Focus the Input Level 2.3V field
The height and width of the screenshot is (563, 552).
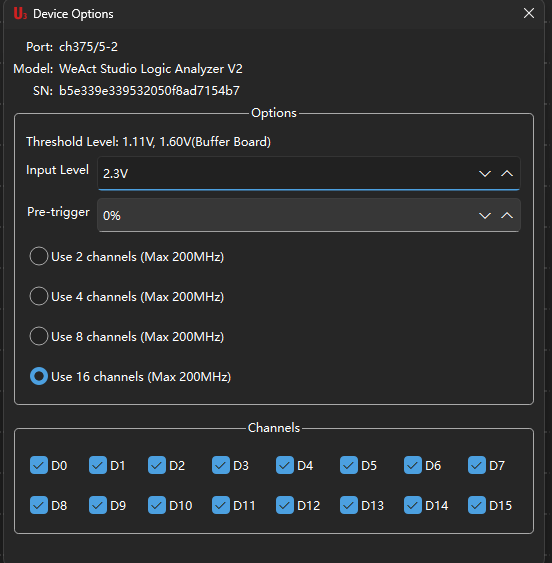click(x=309, y=173)
